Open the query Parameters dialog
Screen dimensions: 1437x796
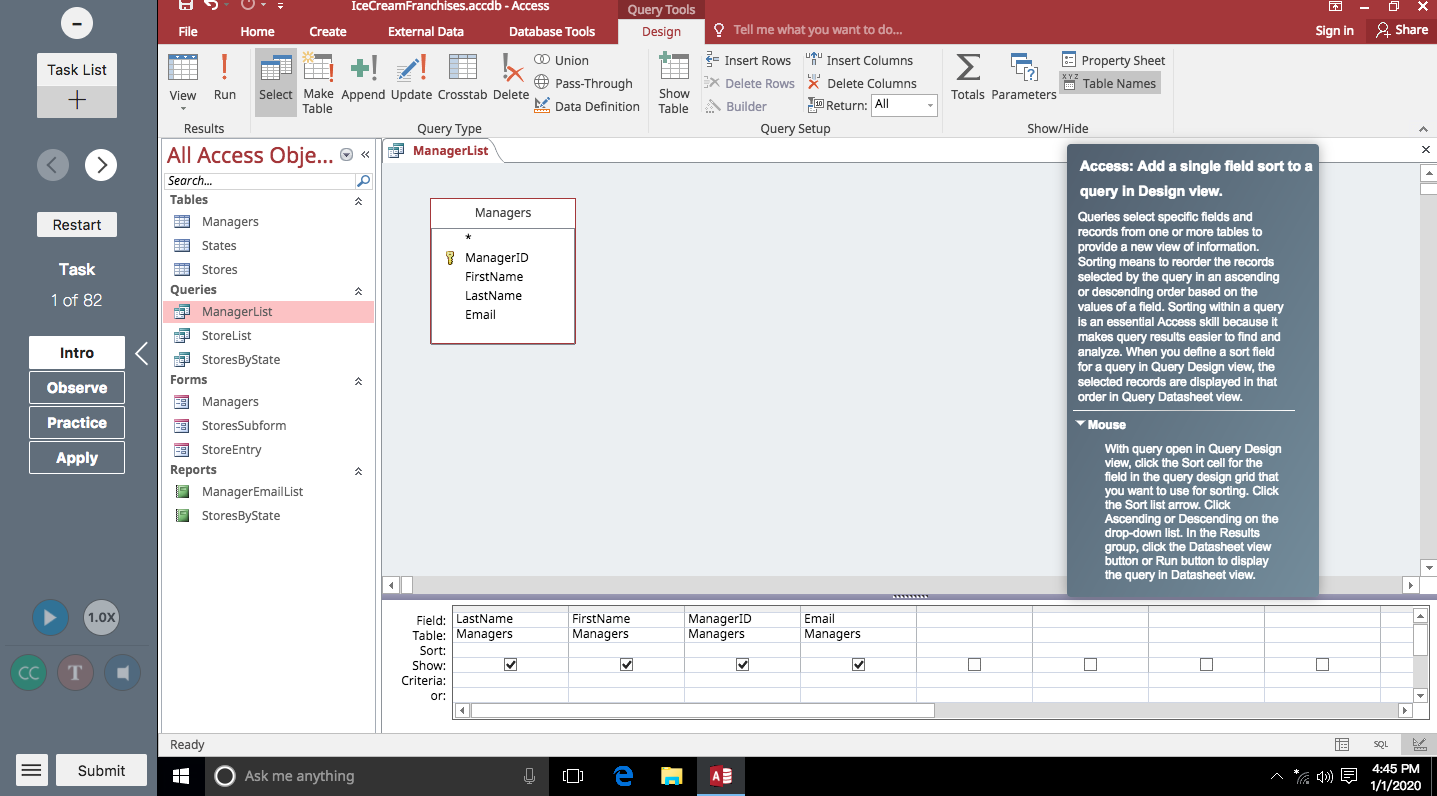click(x=1024, y=78)
